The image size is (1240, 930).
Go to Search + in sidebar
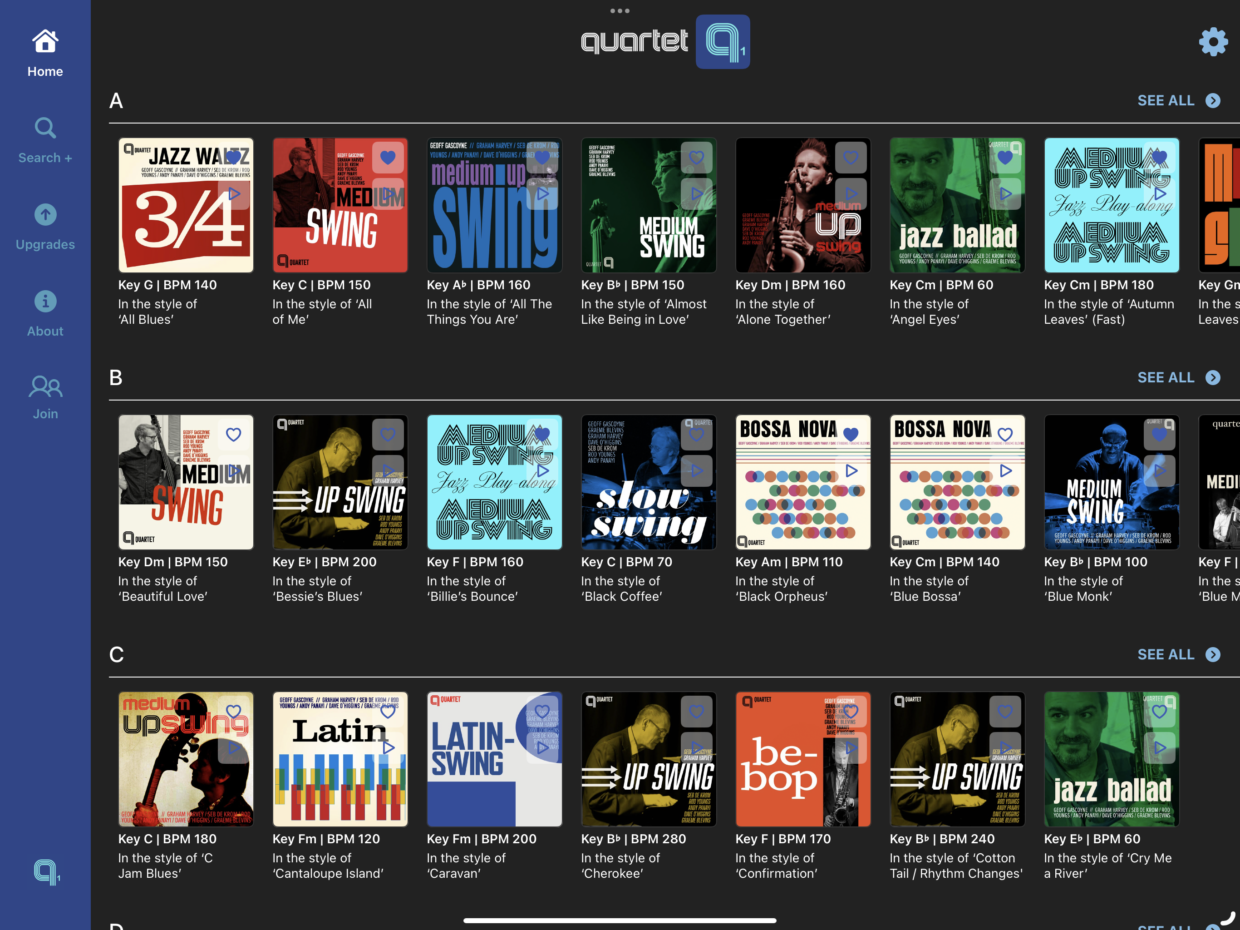point(45,140)
